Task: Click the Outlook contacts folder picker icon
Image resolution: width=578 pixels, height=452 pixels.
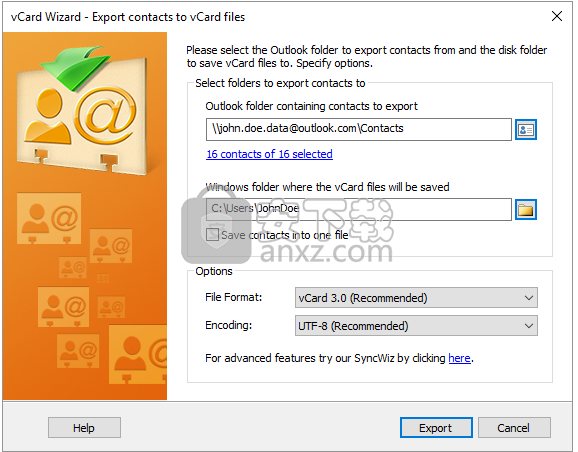Action: 525,130
